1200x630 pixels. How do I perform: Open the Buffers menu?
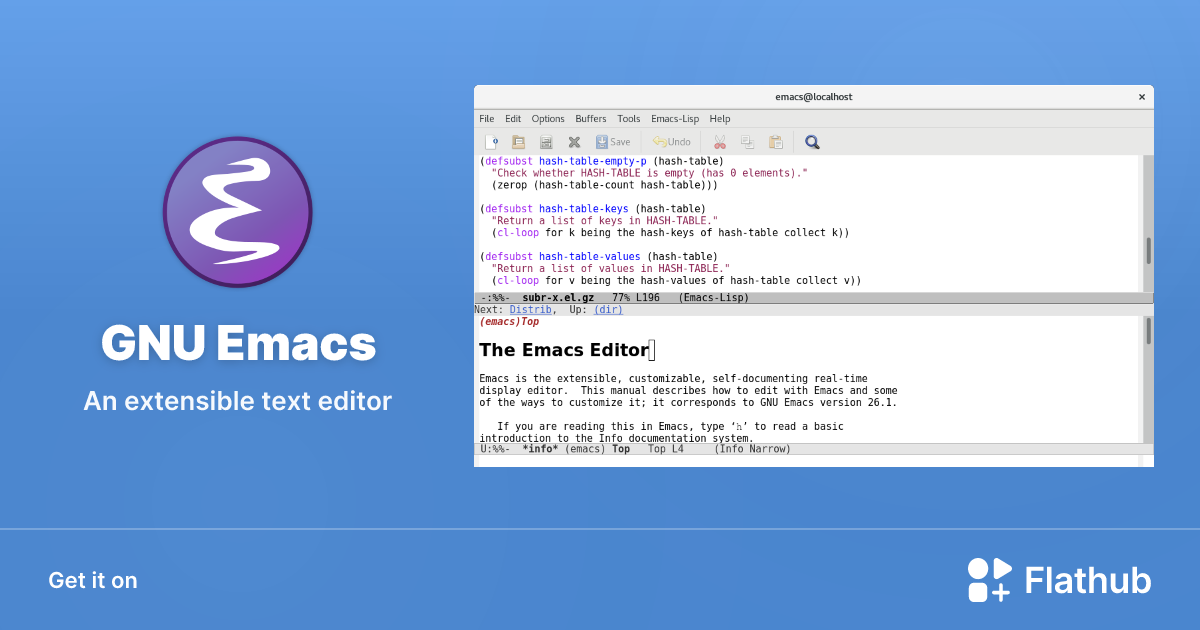[590, 118]
